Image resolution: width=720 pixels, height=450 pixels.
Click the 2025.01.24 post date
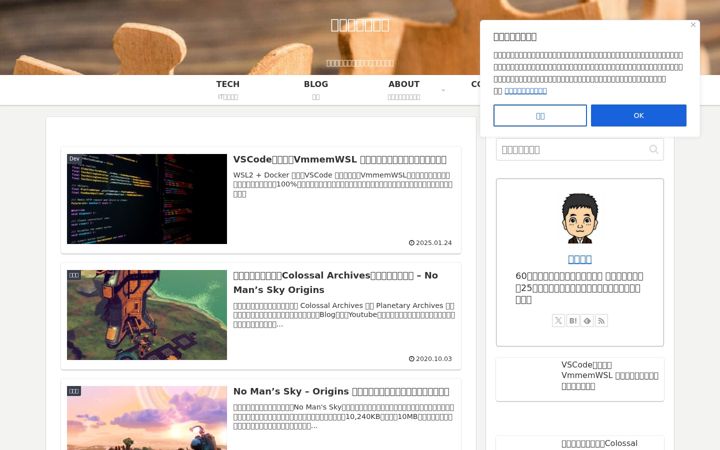coord(433,243)
